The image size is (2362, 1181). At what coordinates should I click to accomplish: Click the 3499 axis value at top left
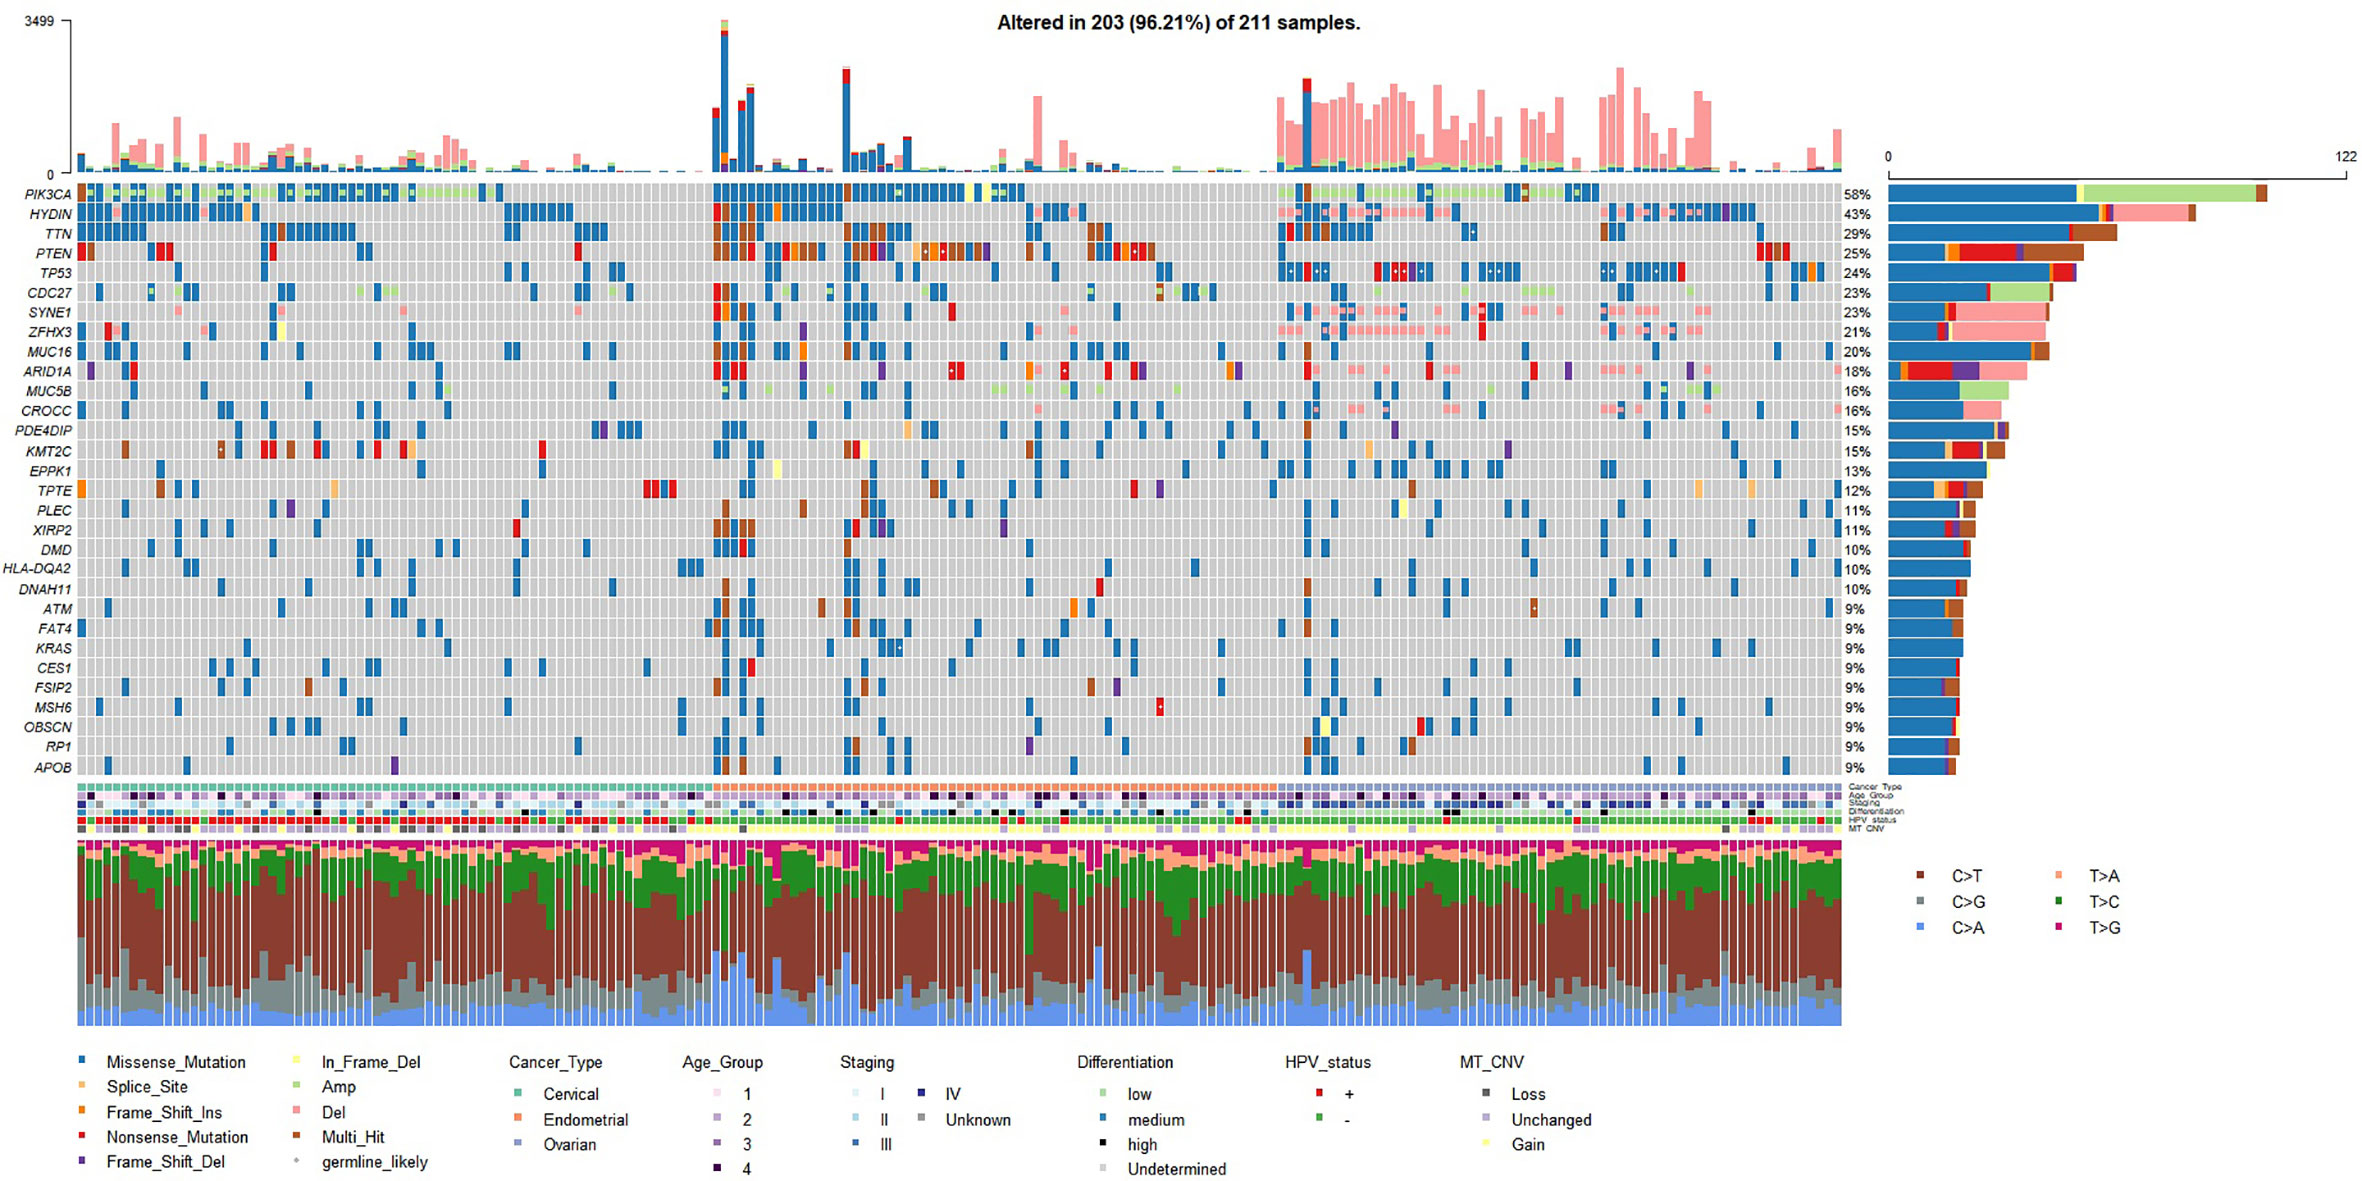pos(40,21)
